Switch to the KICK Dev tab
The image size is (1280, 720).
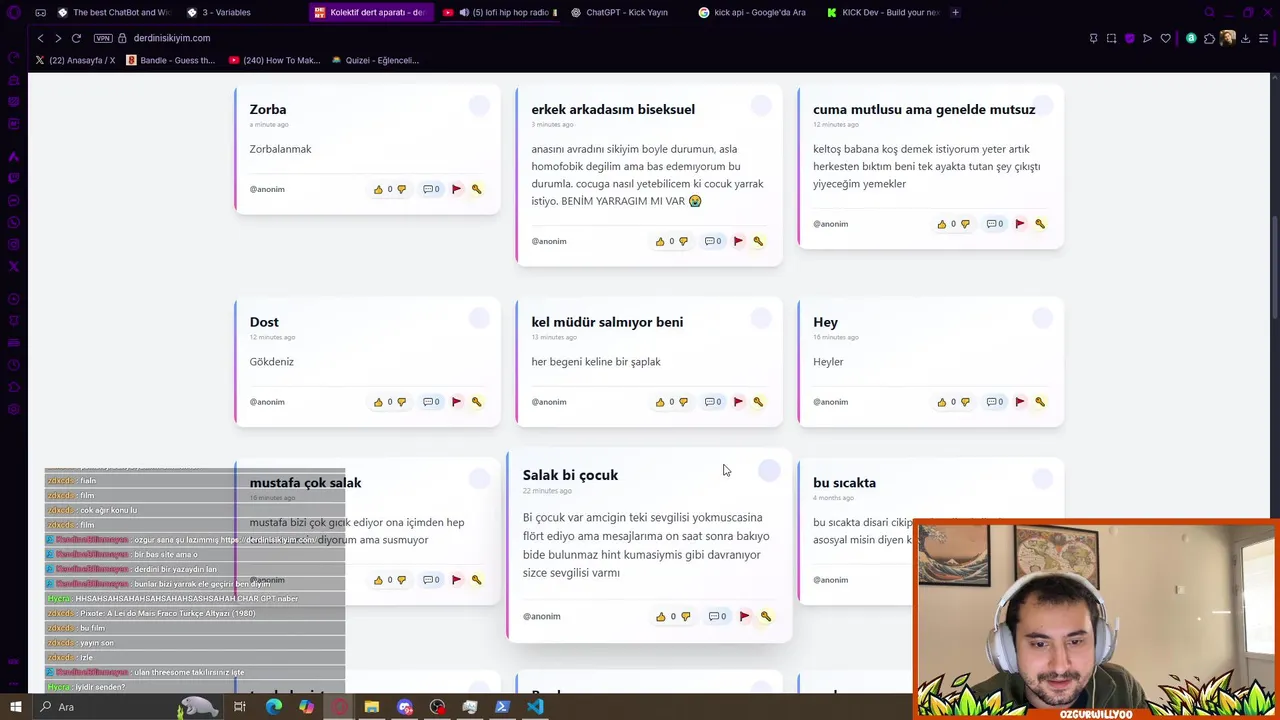click(x=882, y=12)
